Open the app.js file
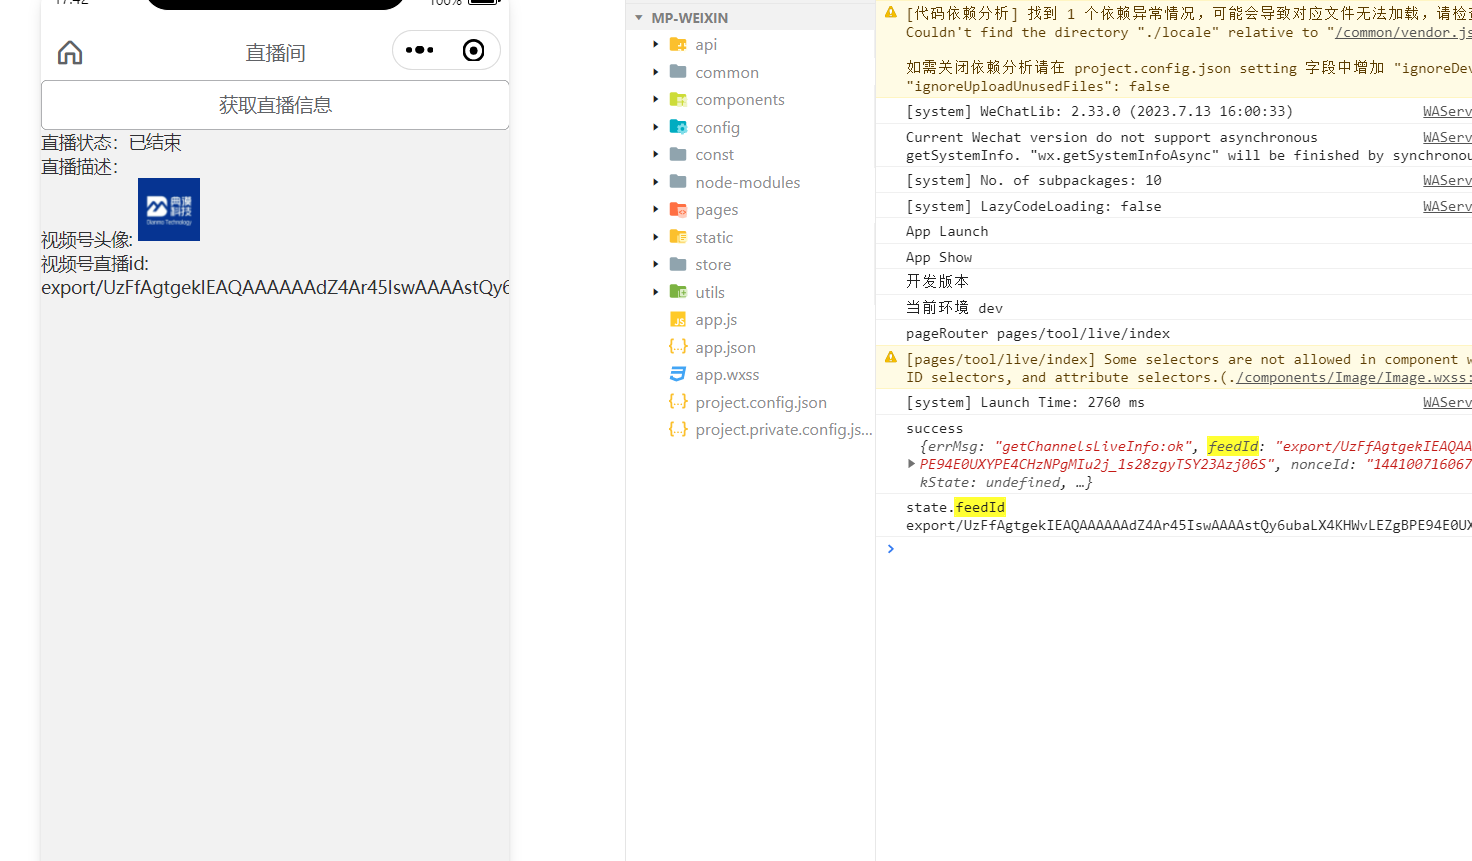This screenshot has height=861, width=1472. 716,320
